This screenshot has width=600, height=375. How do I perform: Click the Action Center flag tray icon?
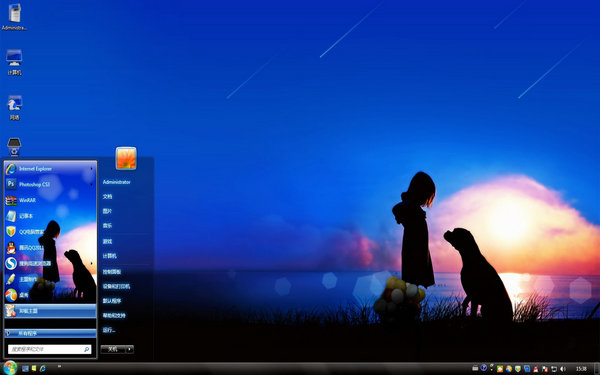pos(545,368)
